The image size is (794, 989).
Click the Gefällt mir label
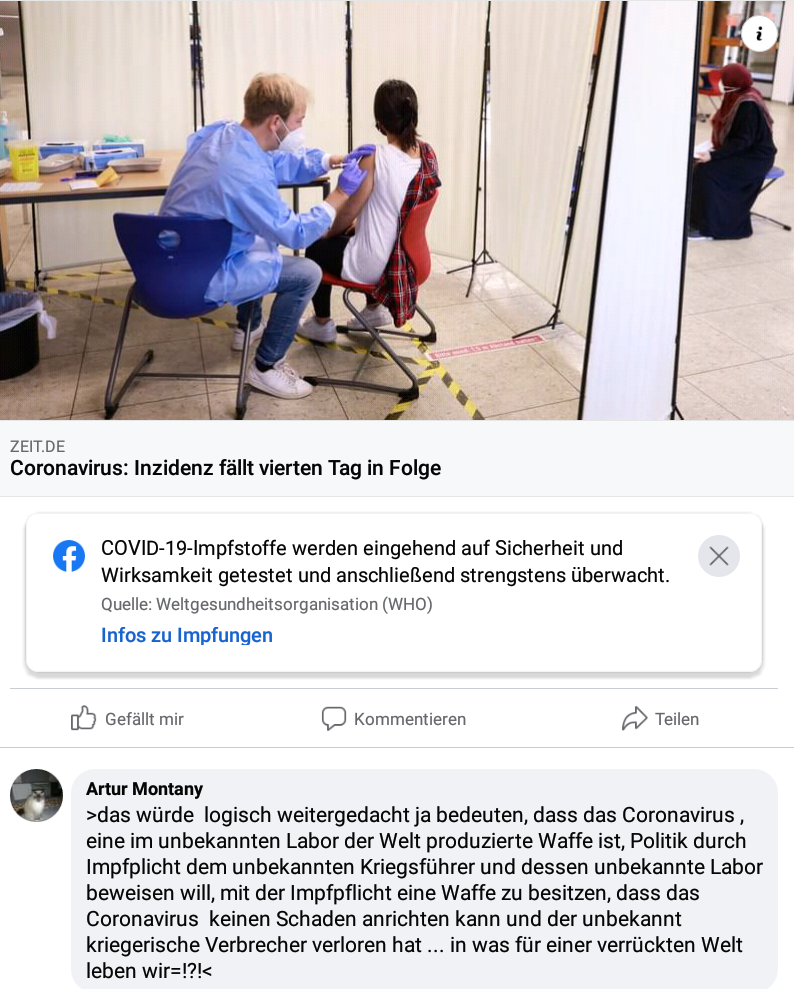tap(144, 719)
